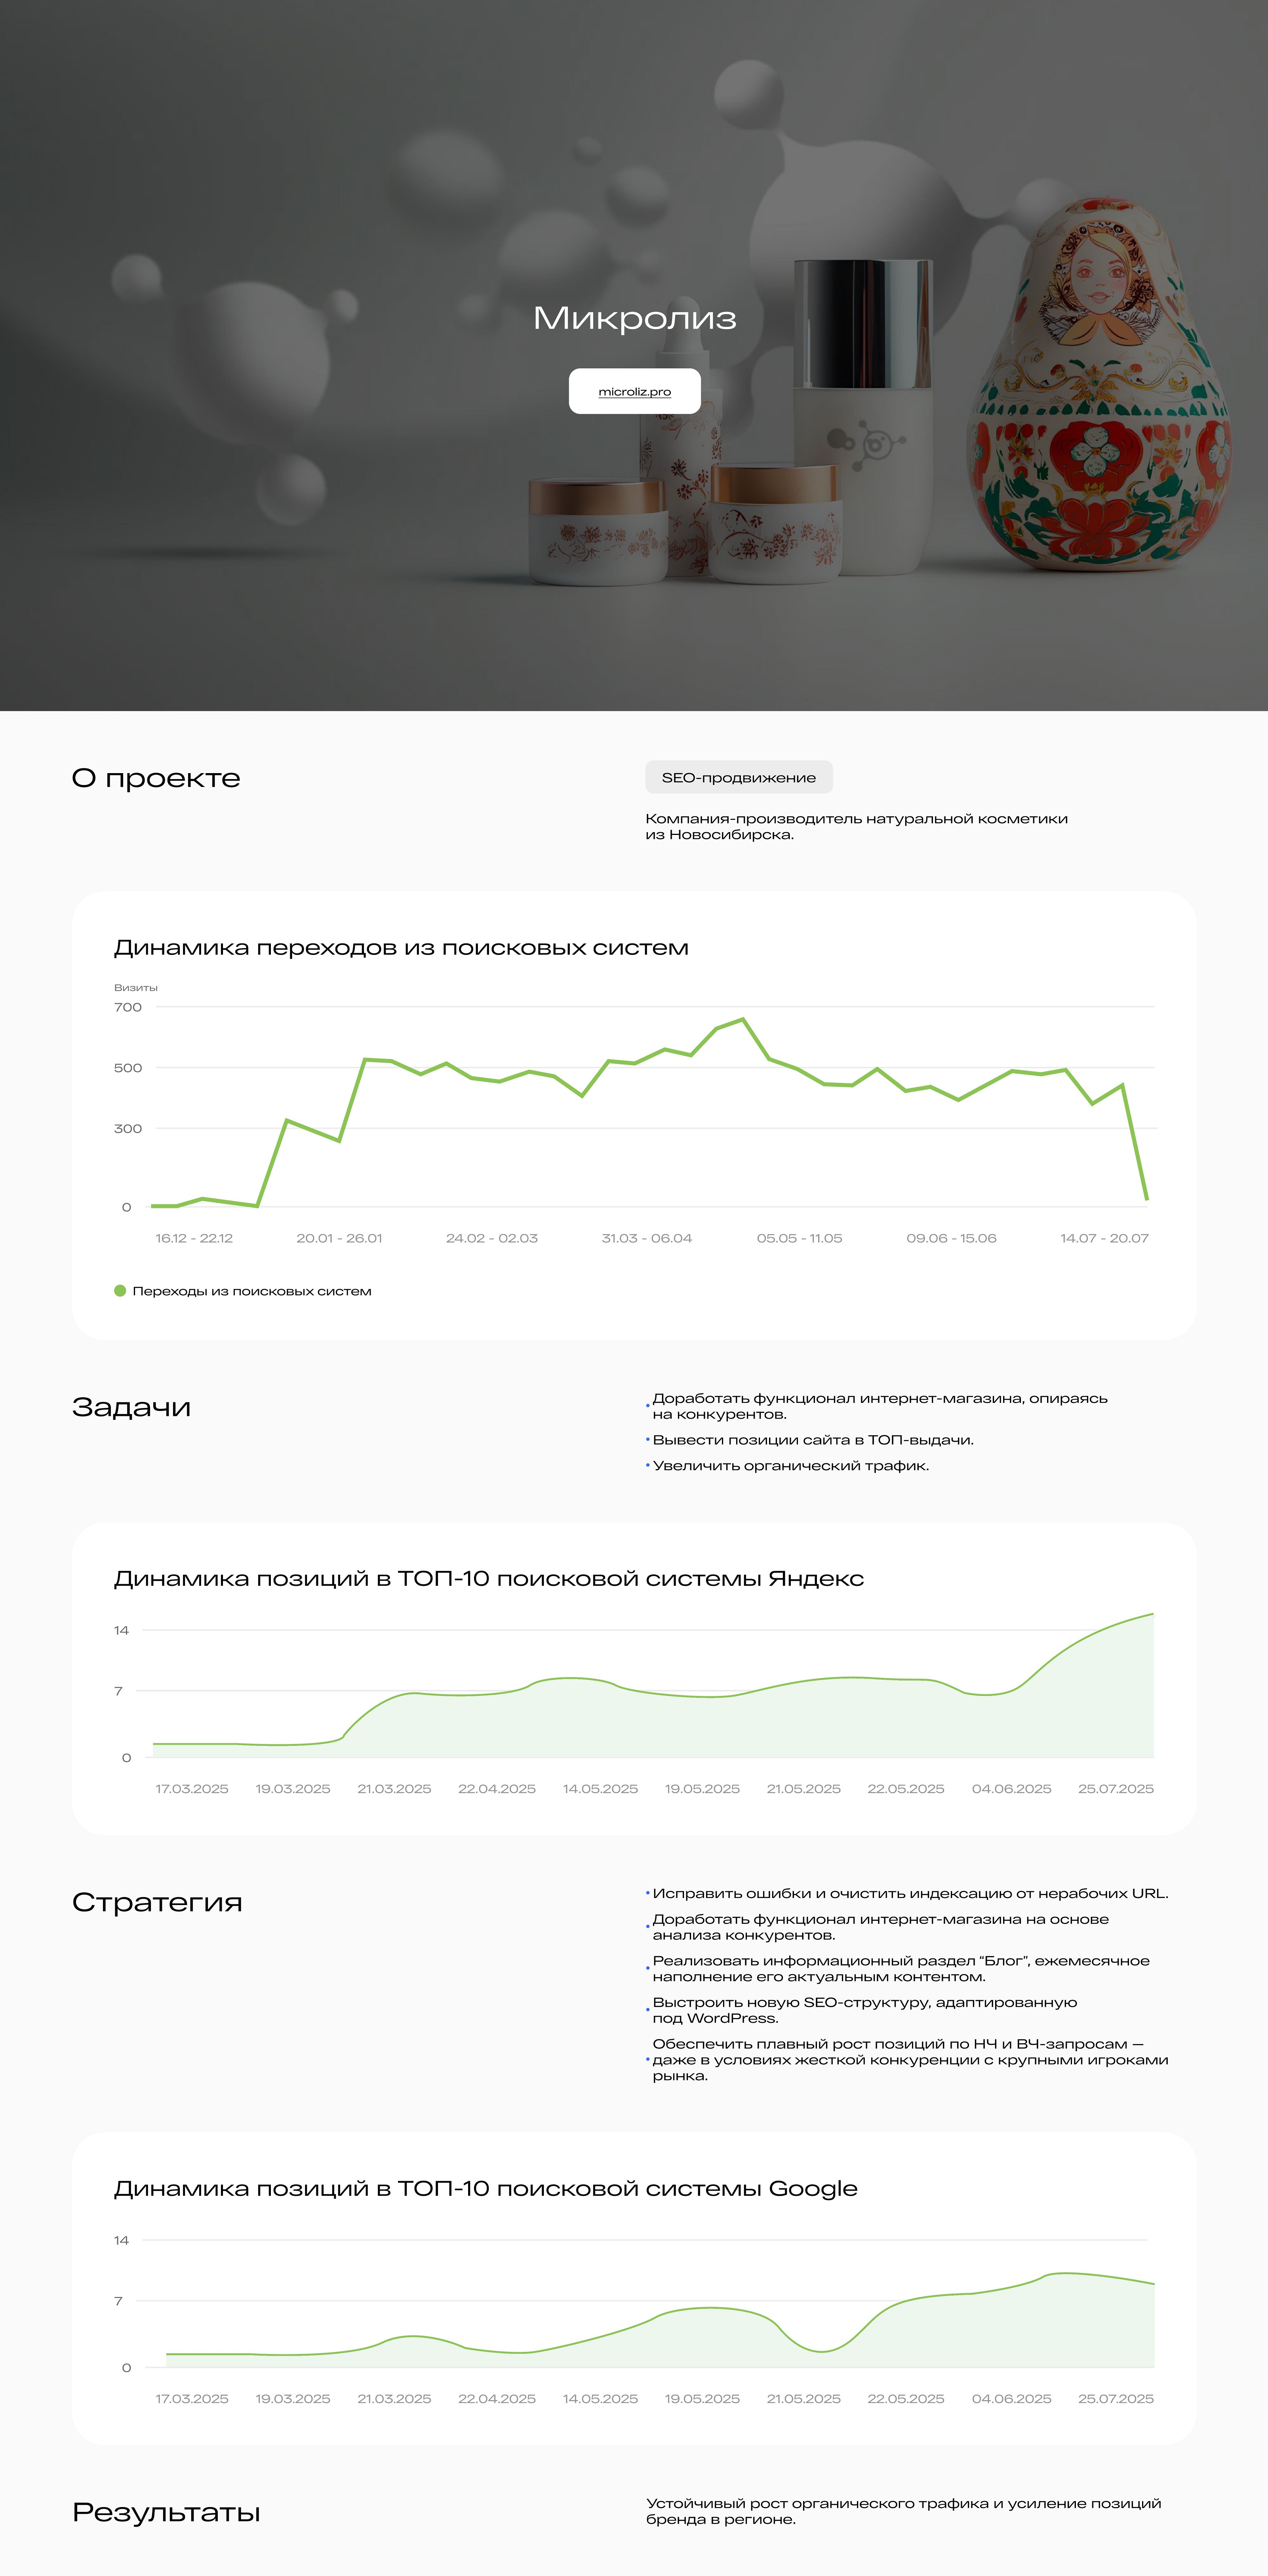Click the 05.05 - 11.05 axis label
The width and height of the screenshot is (1268, 2576).
pyautogui.click(x=799, y=1238)
